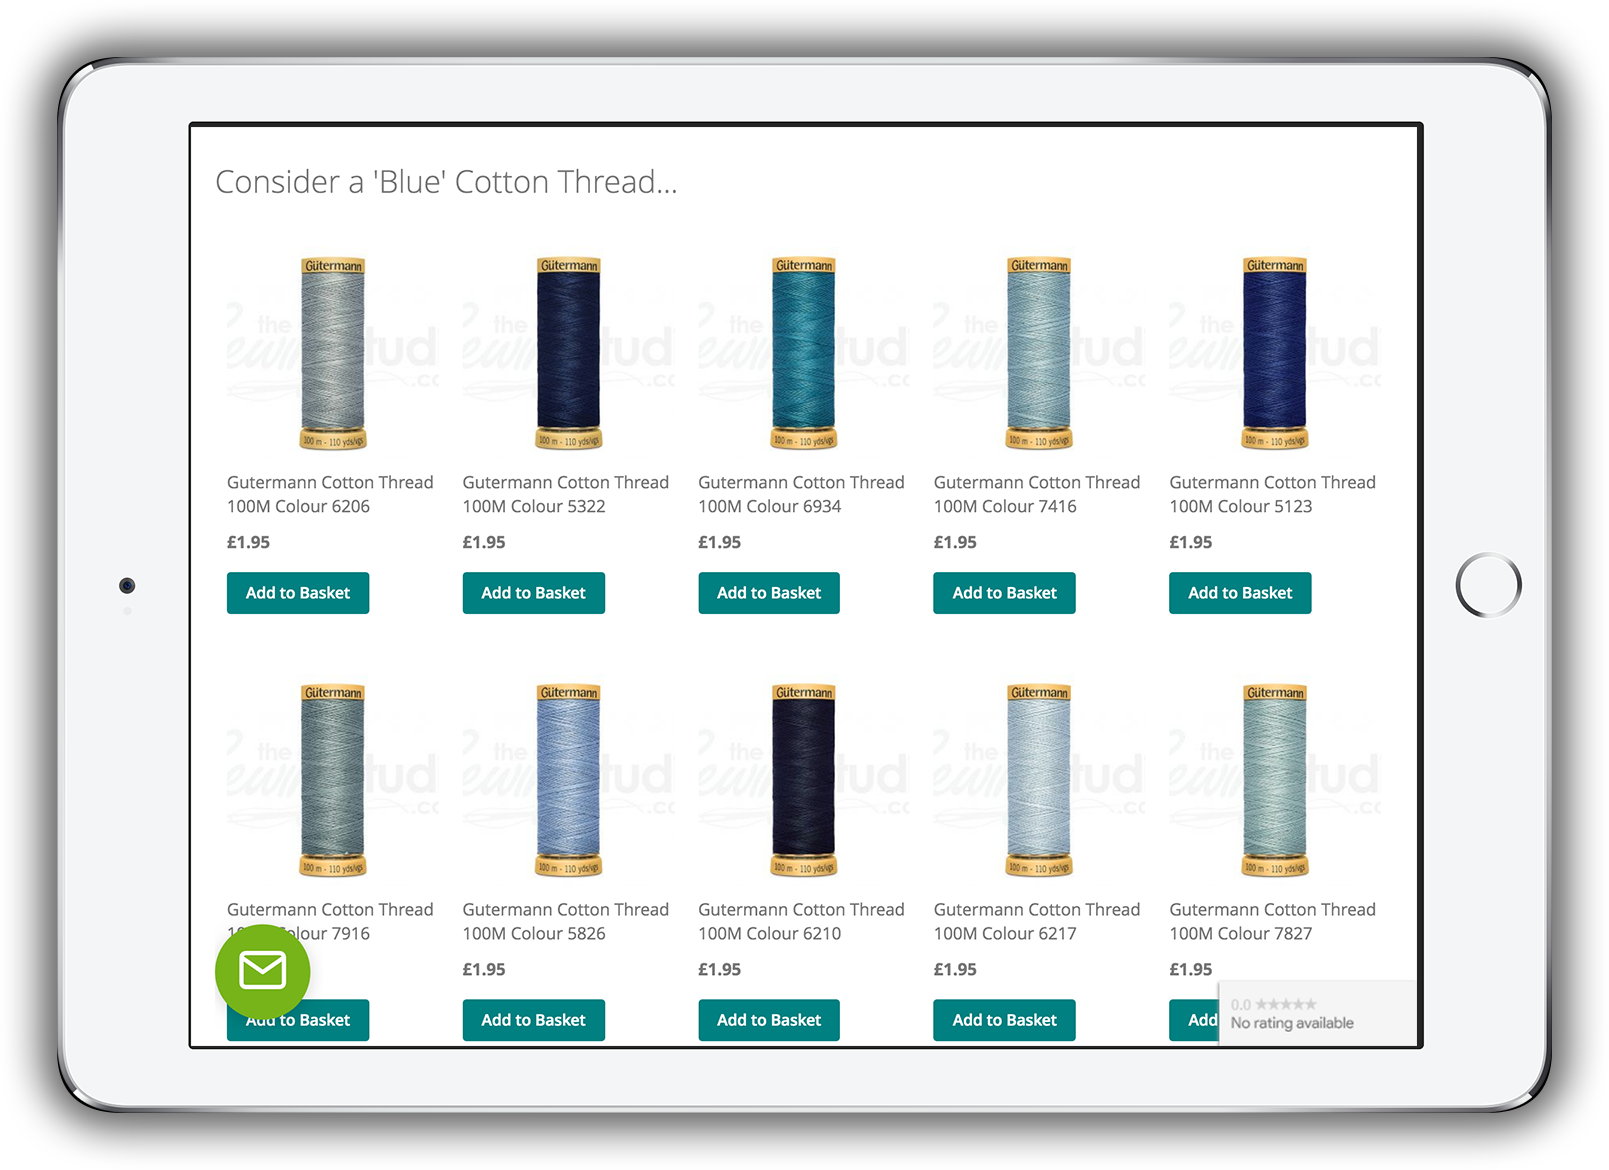
Task: View the Colour 5826 thread spool image
Action: [569, 780]
